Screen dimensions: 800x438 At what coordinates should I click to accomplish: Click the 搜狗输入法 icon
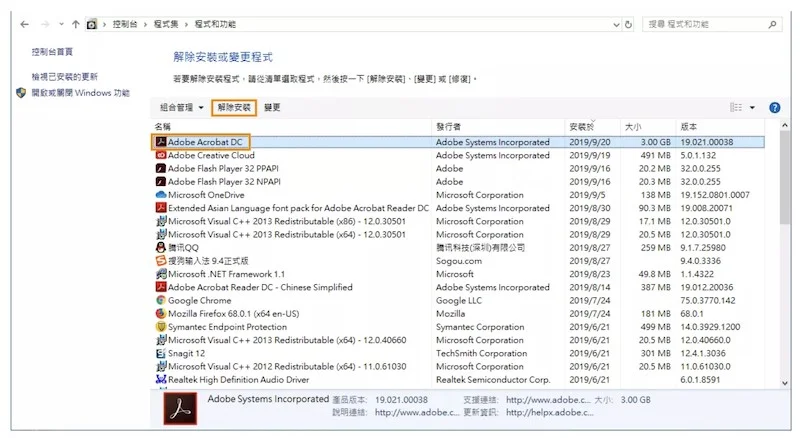(161, 261)
